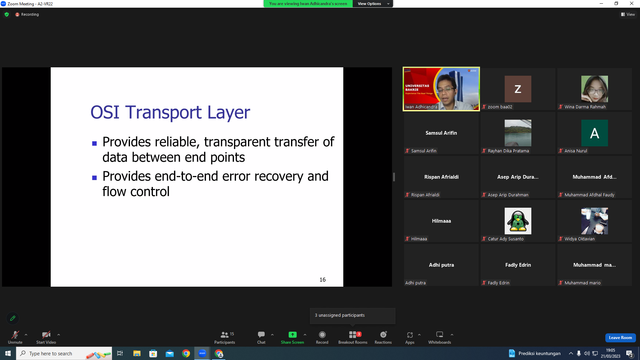The image size is (640, 360).
Task: Expand Share Screen options arrow
Action: (305, 335)
